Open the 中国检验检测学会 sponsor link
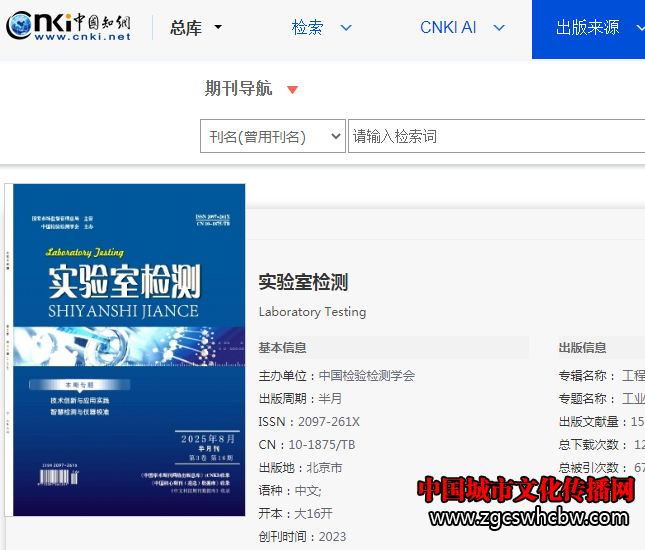 tap(366, 376)
